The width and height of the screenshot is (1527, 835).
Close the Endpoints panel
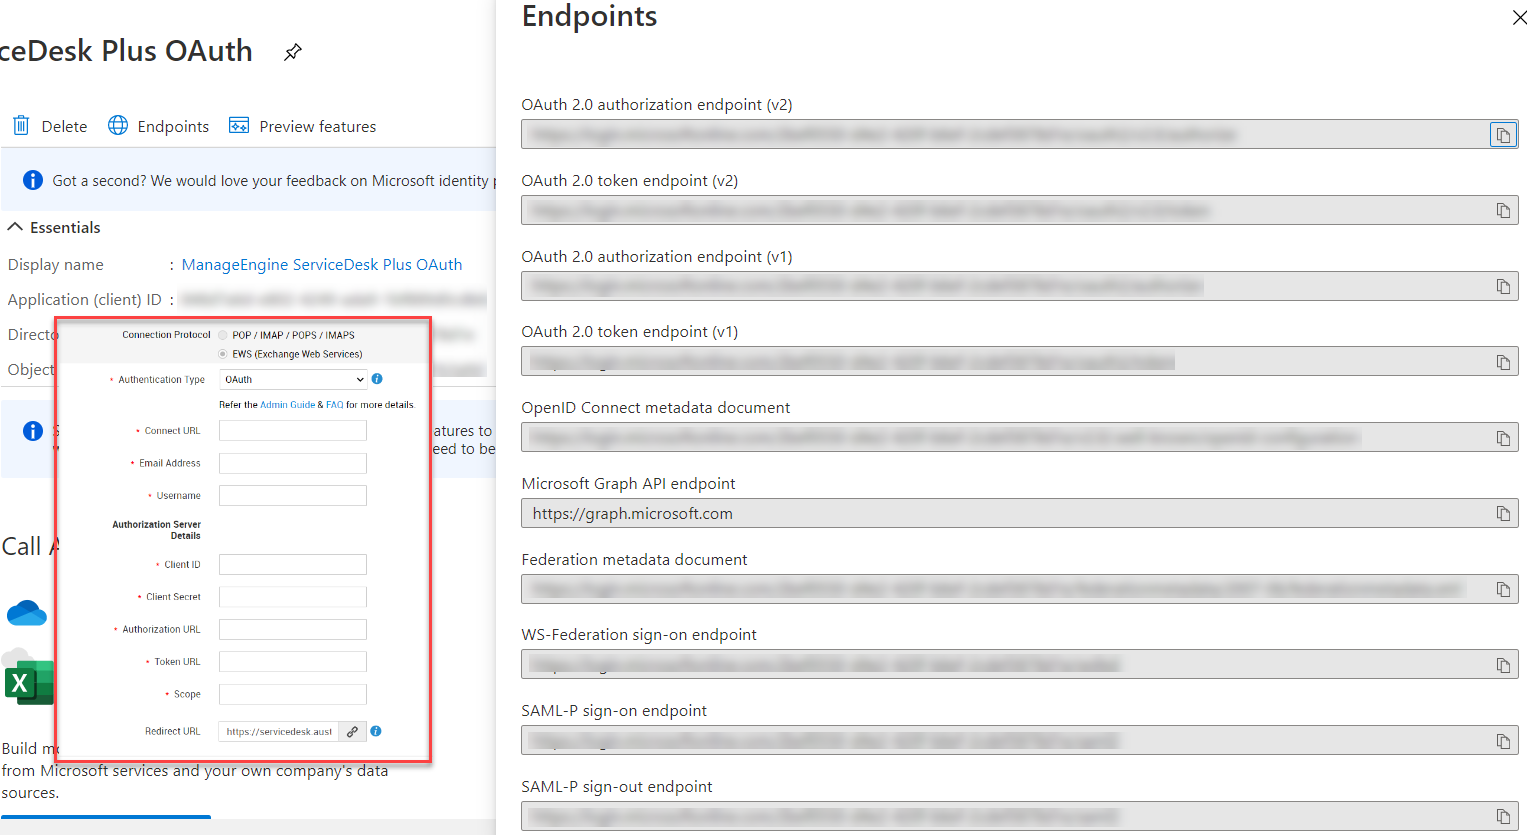tap(1518, 18)
